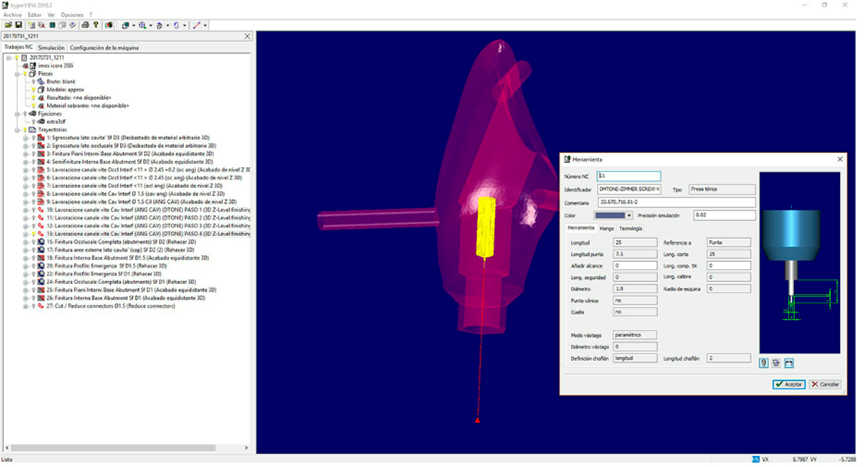Click the save diskette toolbar icon
This screenshot has height=467, width=865.
[18, 24]
